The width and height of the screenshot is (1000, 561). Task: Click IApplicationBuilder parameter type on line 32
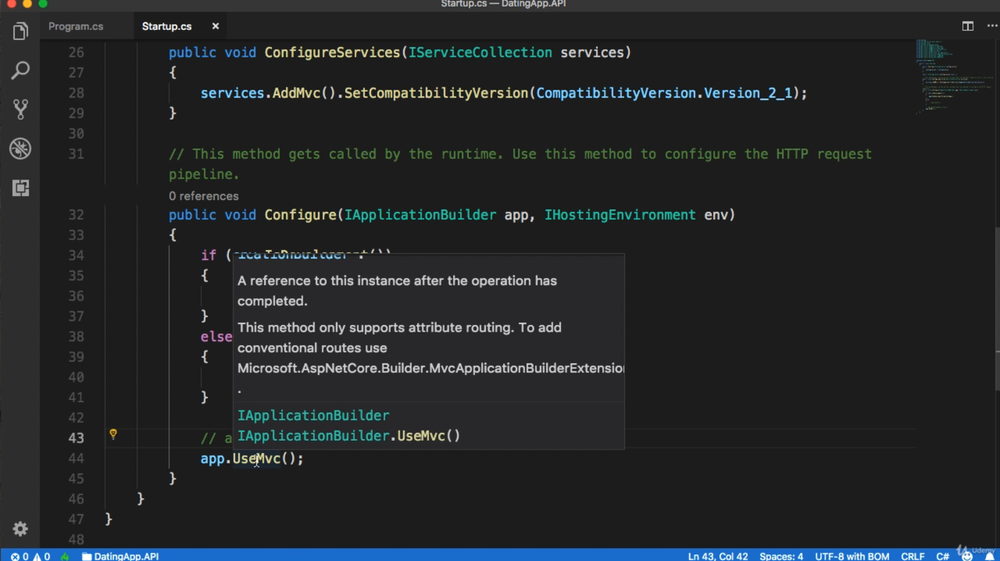[420, 215]
